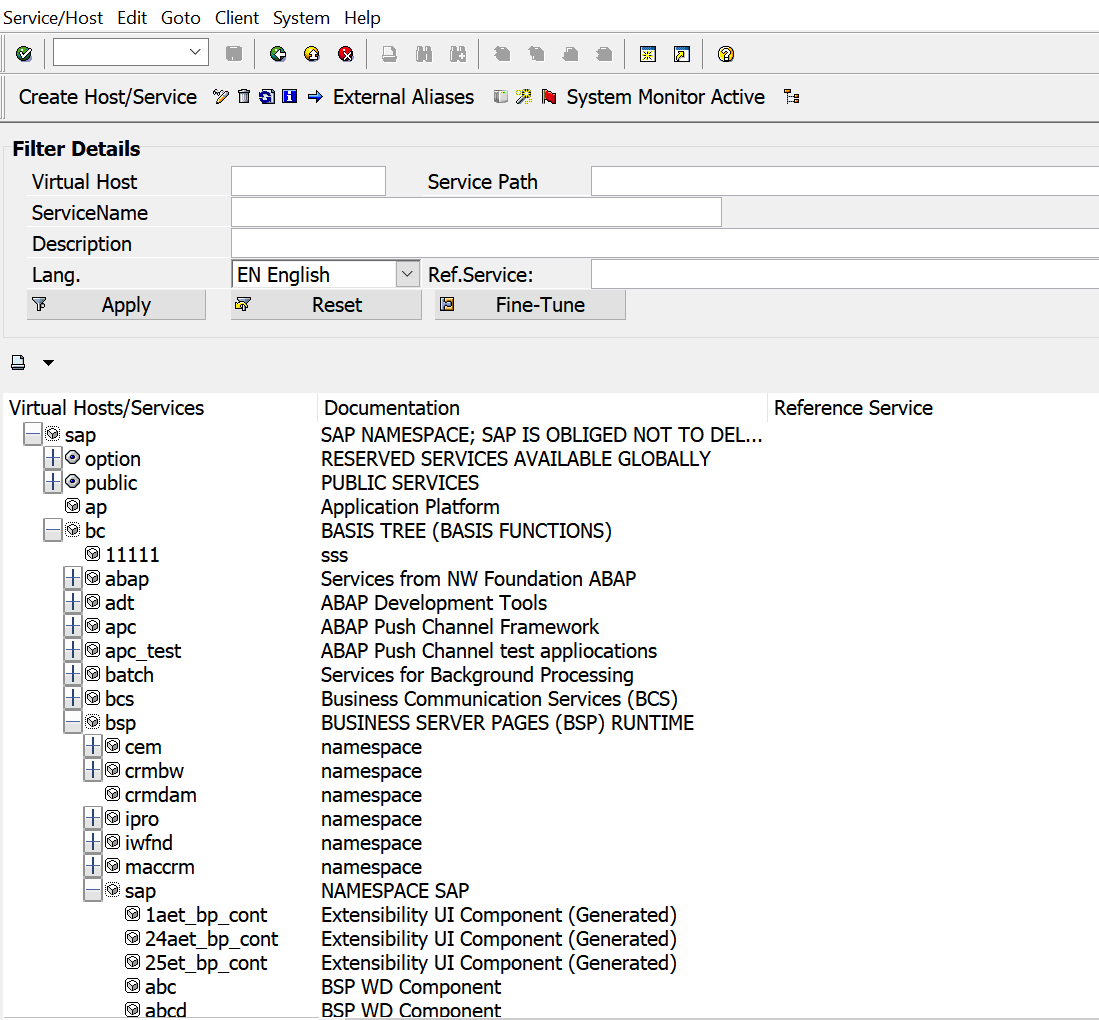Click the green Back arrow icon
Screen dimensions: 1099x1020
[x=278, y=54]
